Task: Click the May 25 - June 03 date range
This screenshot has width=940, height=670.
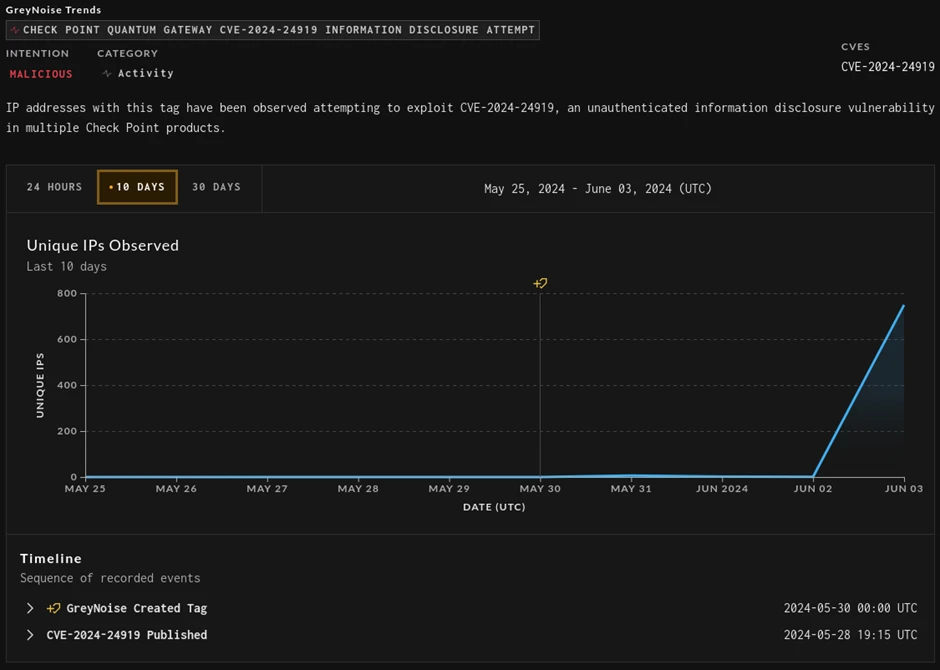Action: (598, 188)
